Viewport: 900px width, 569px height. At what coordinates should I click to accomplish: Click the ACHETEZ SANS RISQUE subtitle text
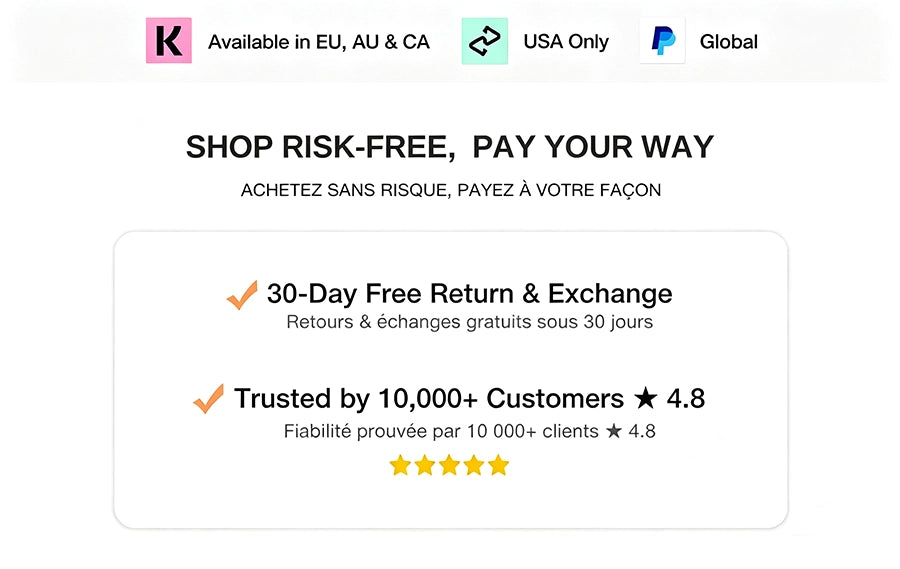click(451, 190)
